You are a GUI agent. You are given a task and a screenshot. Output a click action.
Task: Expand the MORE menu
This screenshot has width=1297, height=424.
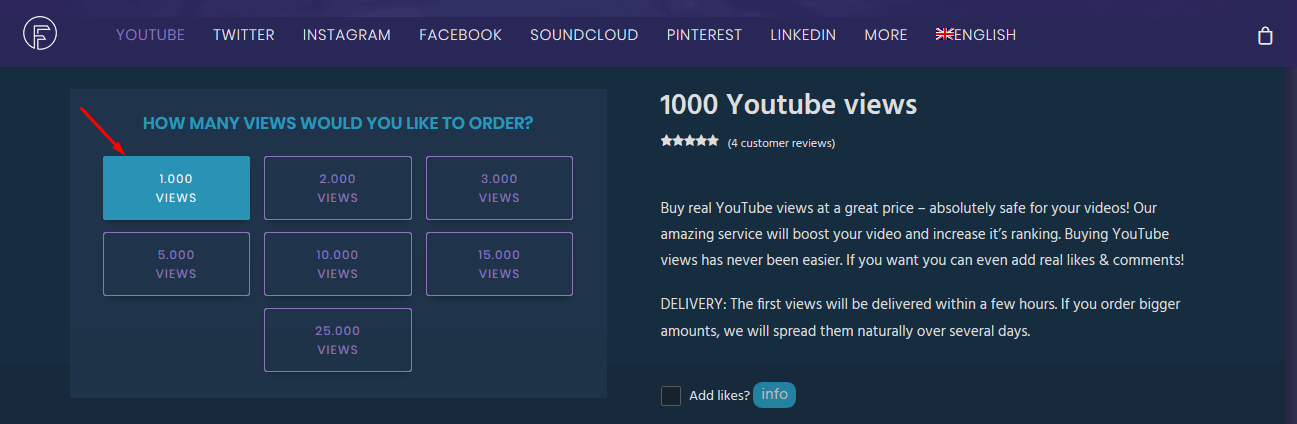(x=886, y=35)
